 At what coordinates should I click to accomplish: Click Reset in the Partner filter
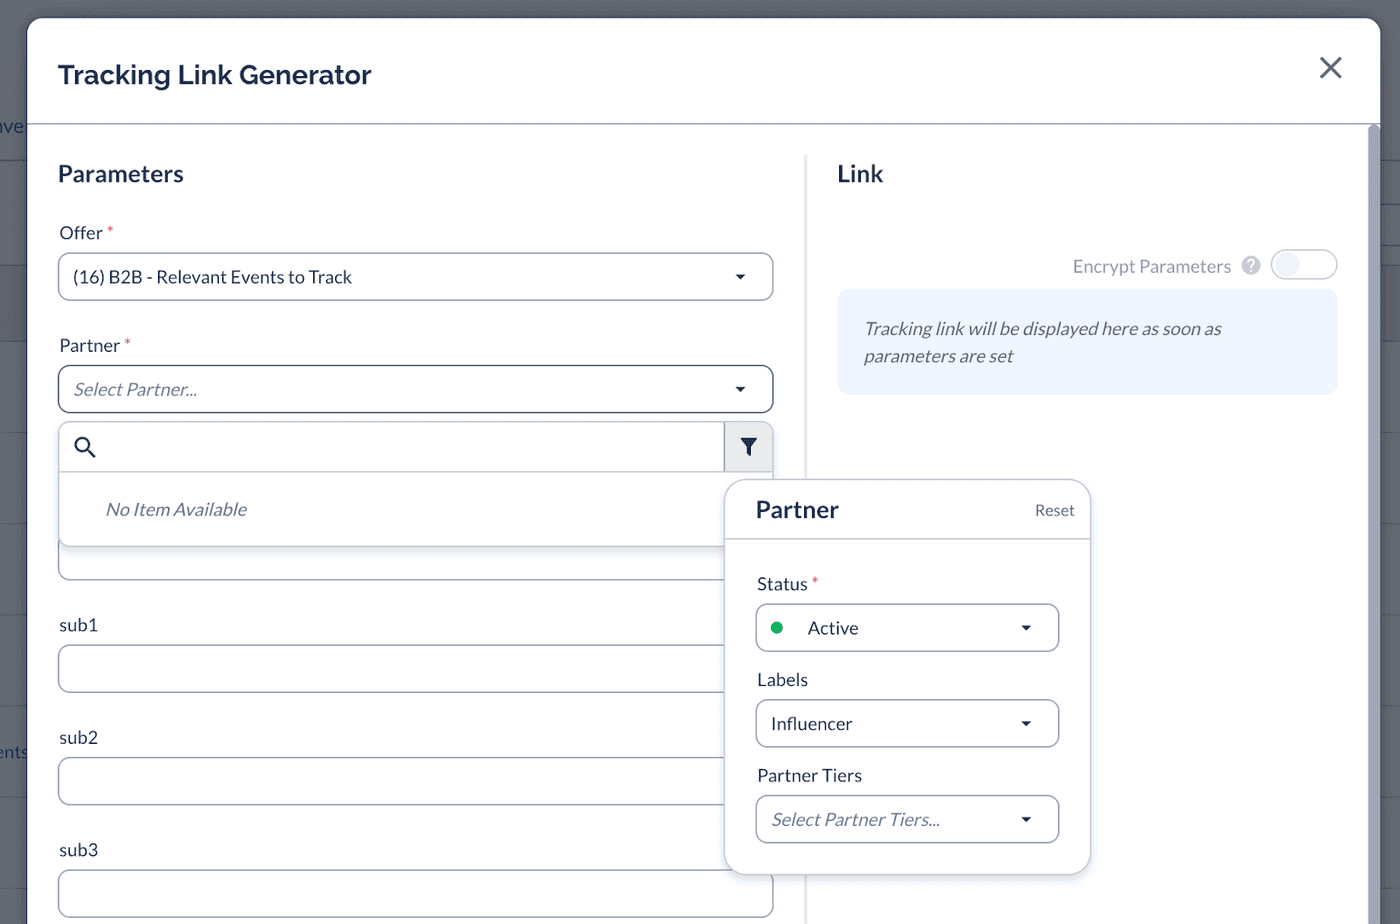pyautogui.click(x=1054, y=510)
